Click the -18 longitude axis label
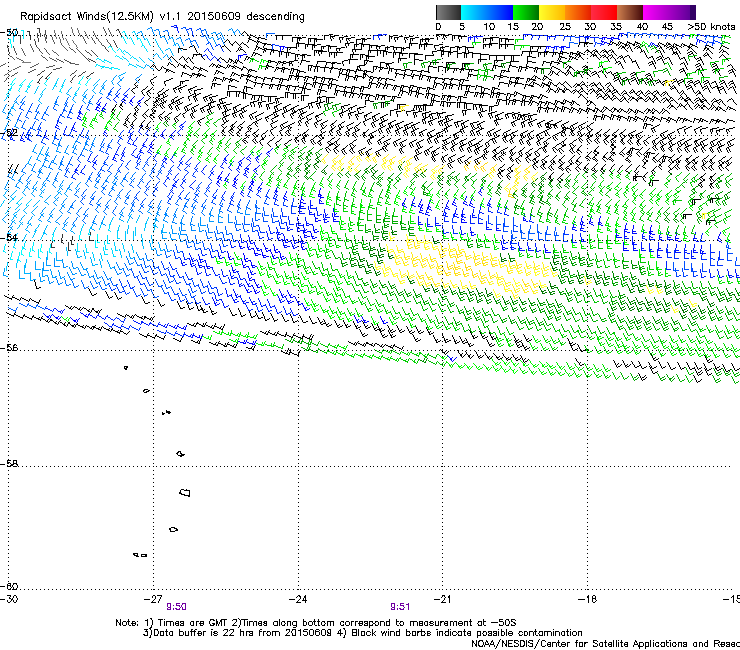The image size is (740, 650). click(587, 599)
